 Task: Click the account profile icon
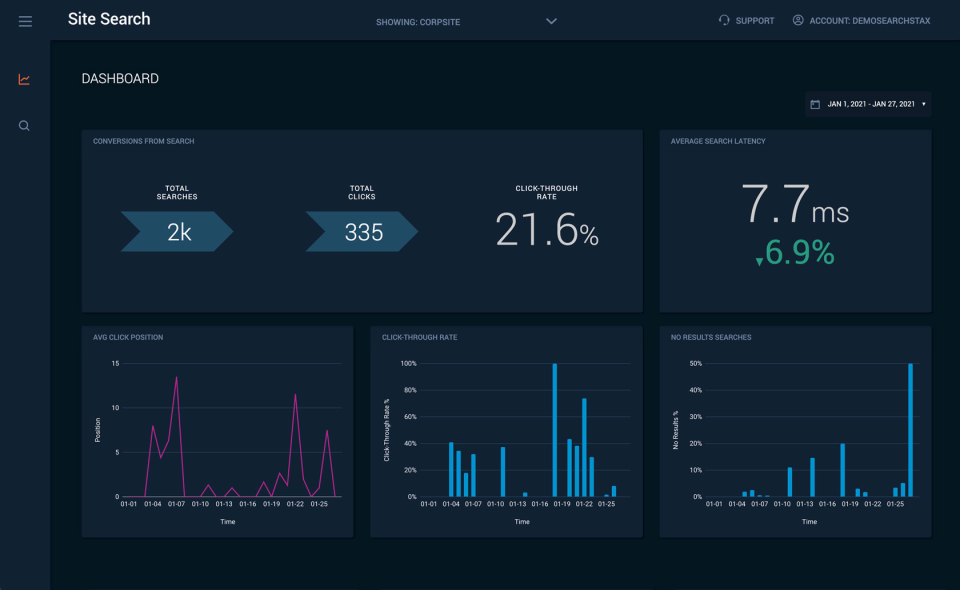point(797,20)
